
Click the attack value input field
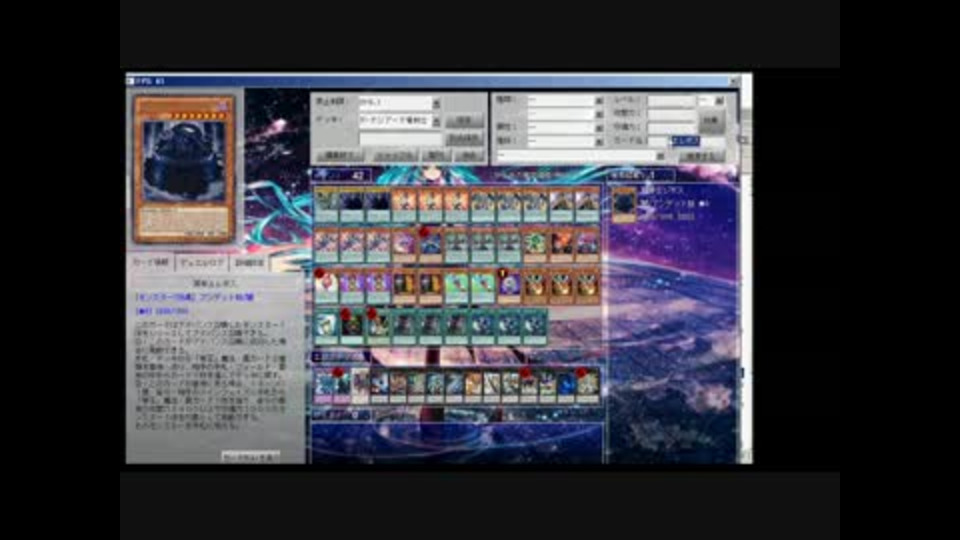point(671,114)
